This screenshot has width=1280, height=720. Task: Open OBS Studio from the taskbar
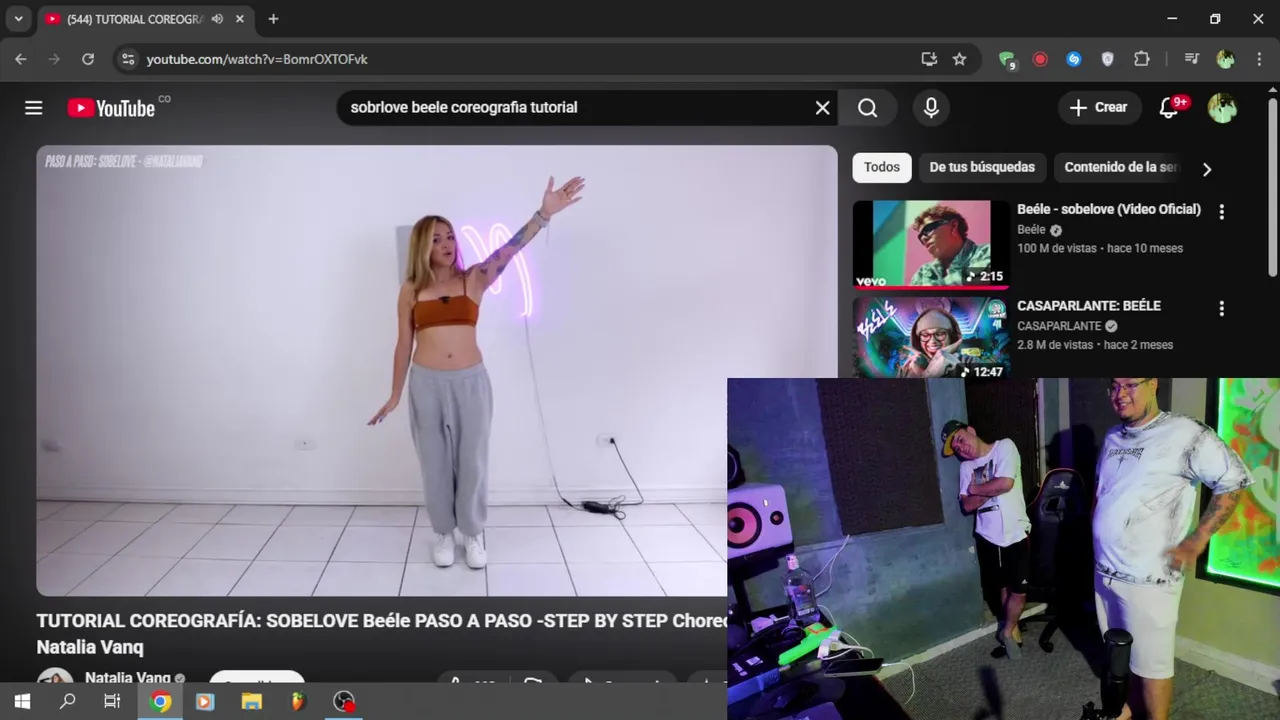[x=344, y=702]
